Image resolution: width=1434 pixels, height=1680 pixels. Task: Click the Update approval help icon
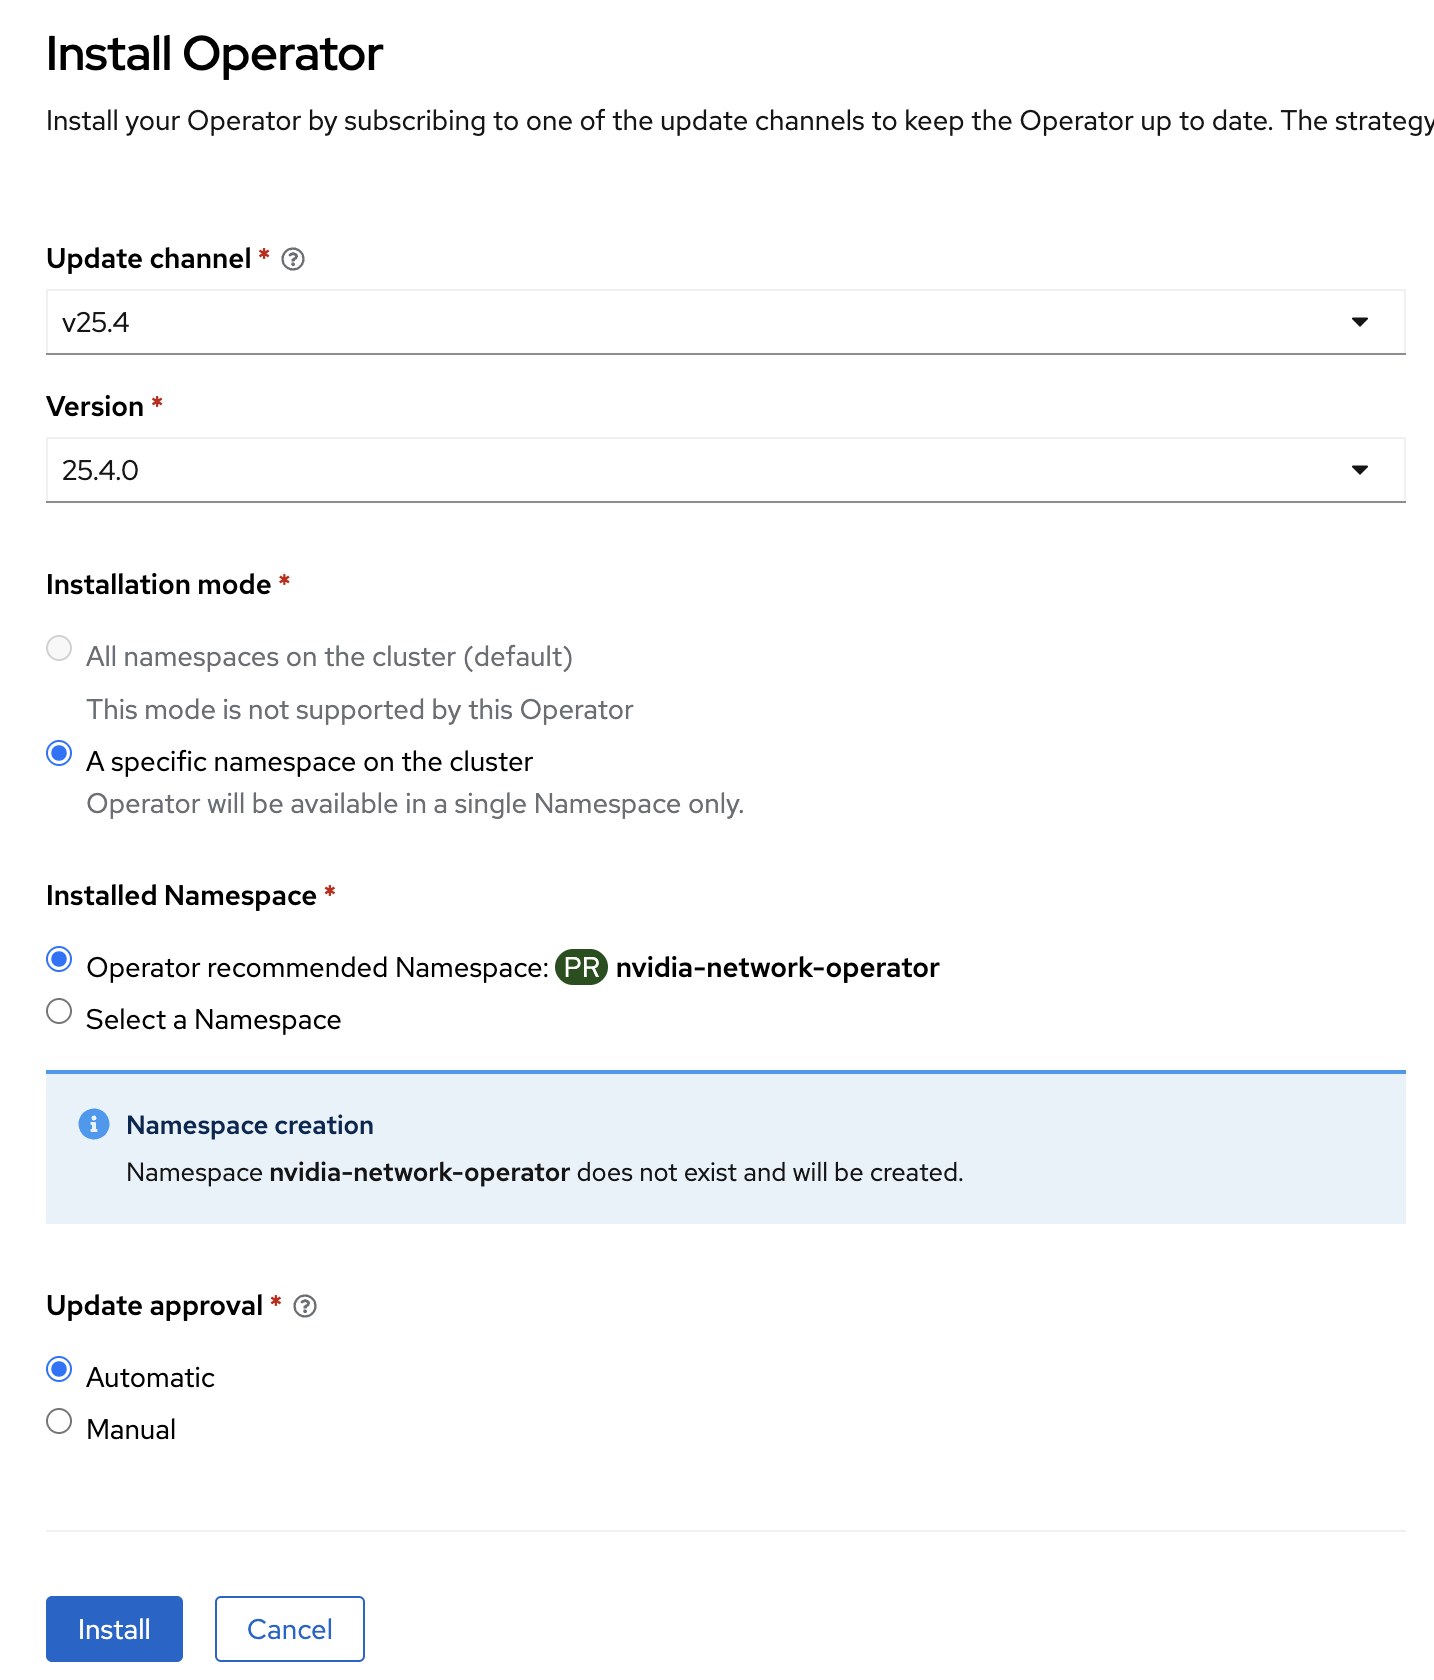pos(305,1307)
